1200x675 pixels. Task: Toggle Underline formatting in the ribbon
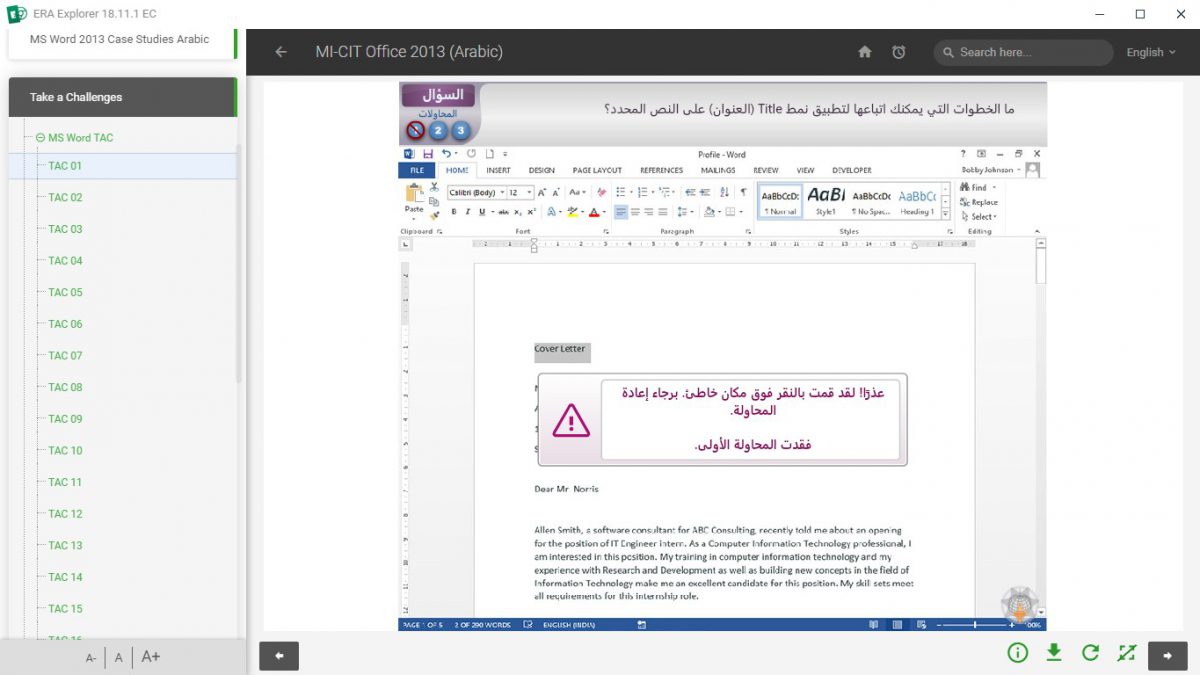click(481, 212)
